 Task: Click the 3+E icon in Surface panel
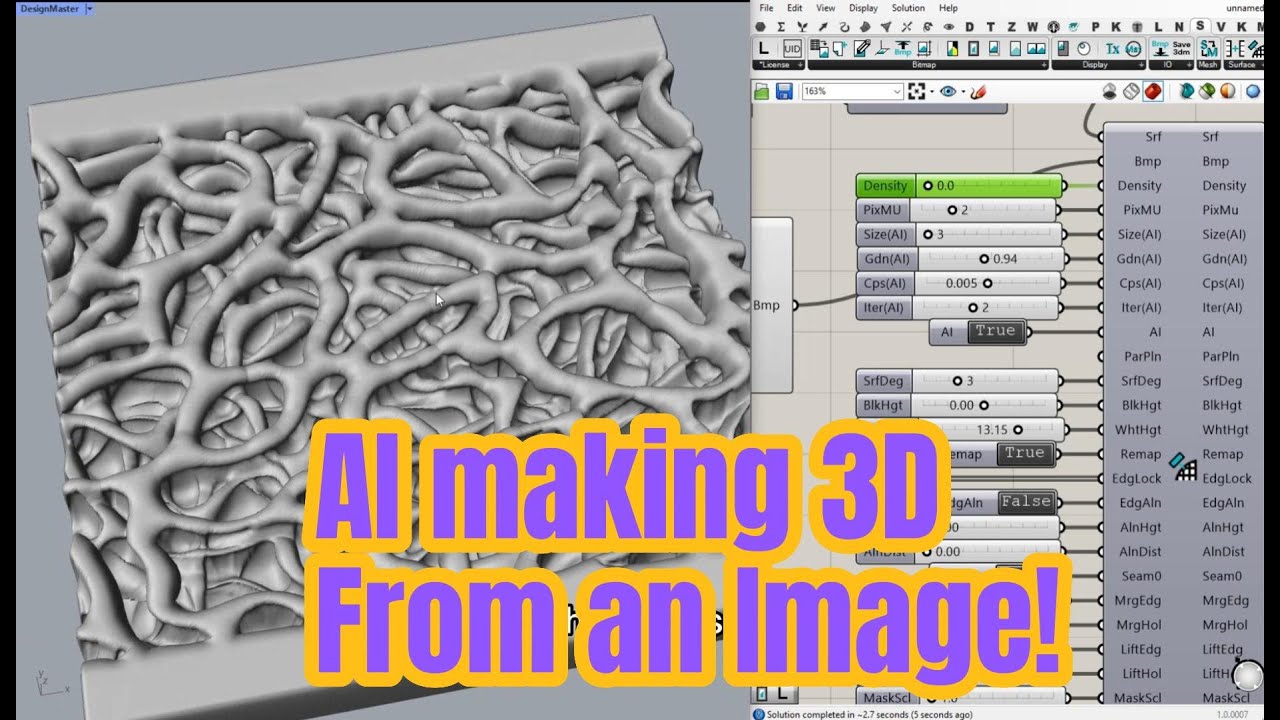coord(1233,48)
